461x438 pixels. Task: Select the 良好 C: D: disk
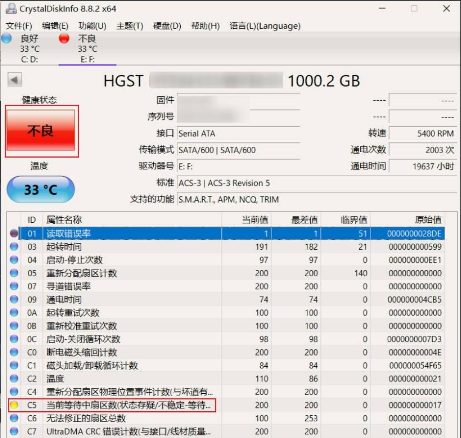[29, 49]
